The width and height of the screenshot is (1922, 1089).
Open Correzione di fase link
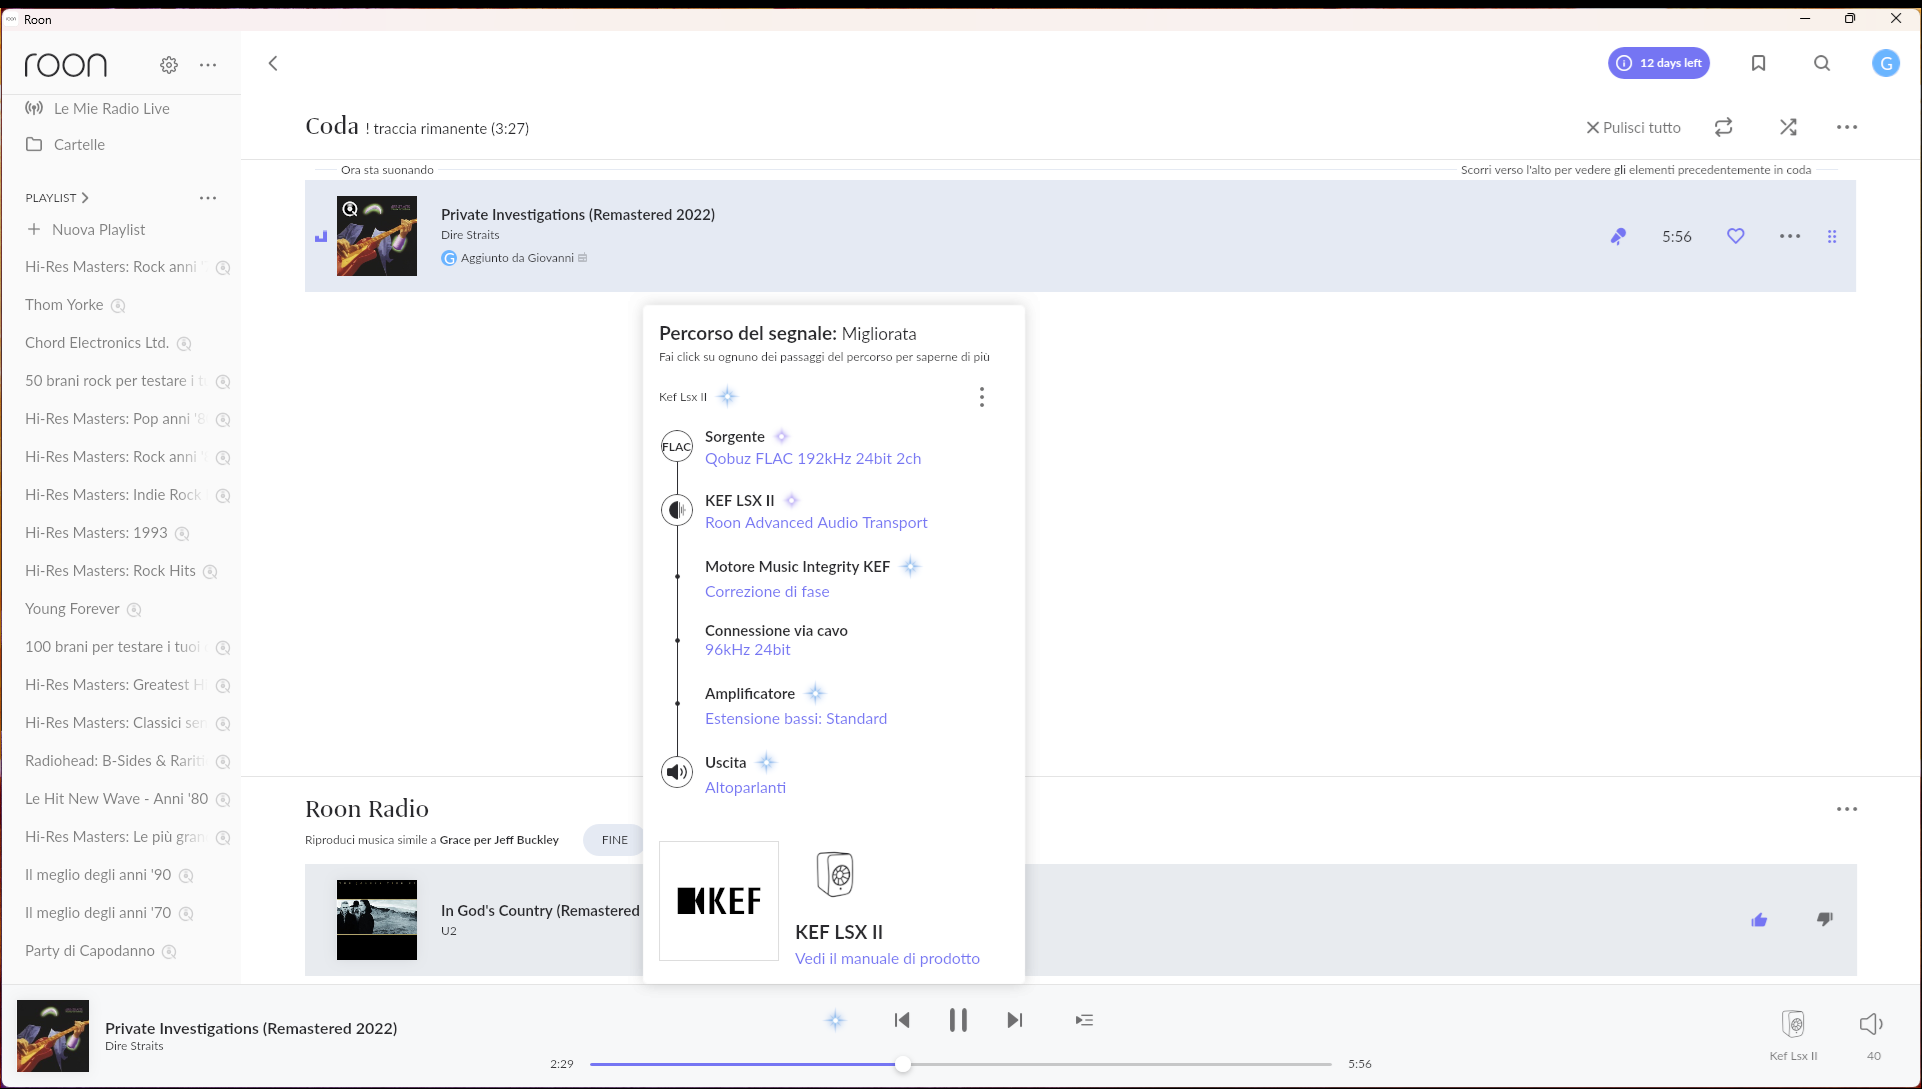(767, 591)
